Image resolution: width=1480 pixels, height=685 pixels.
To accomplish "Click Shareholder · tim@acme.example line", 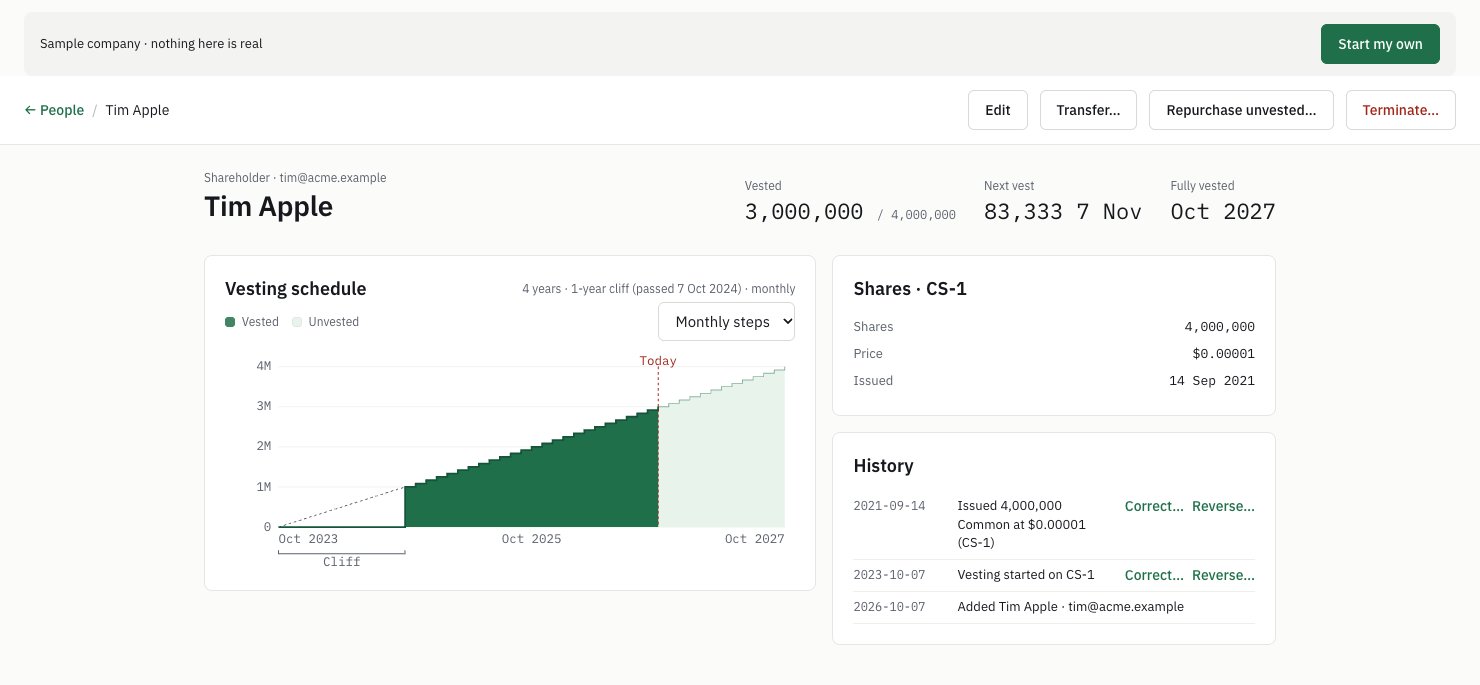I will tap(295, 178).
